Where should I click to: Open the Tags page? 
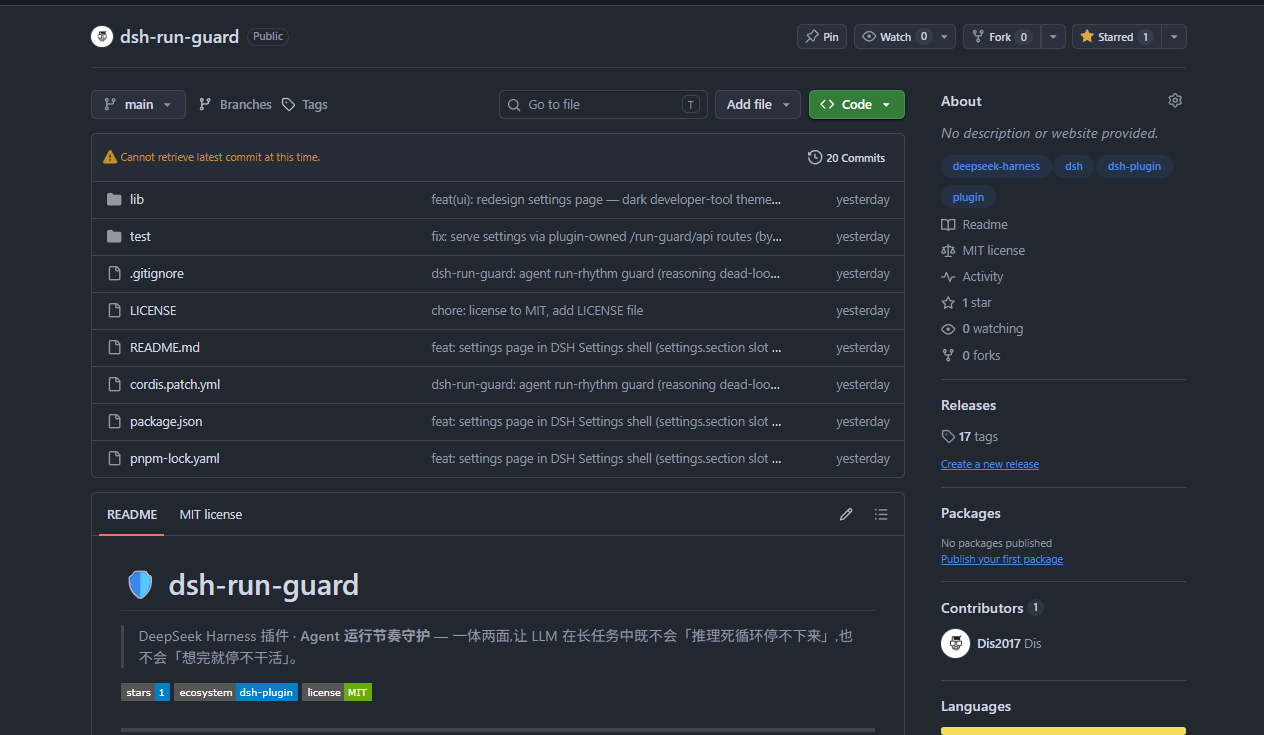(305, 105)
